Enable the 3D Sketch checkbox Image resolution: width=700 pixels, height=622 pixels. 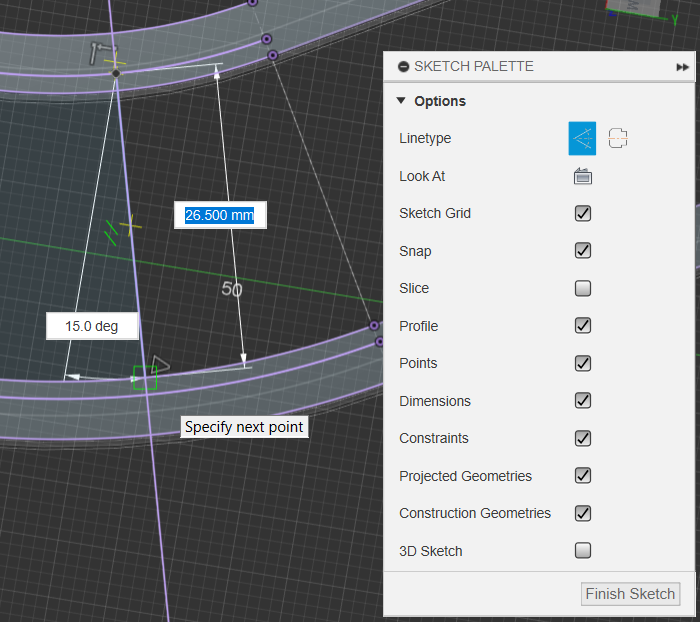click(583, 551)
